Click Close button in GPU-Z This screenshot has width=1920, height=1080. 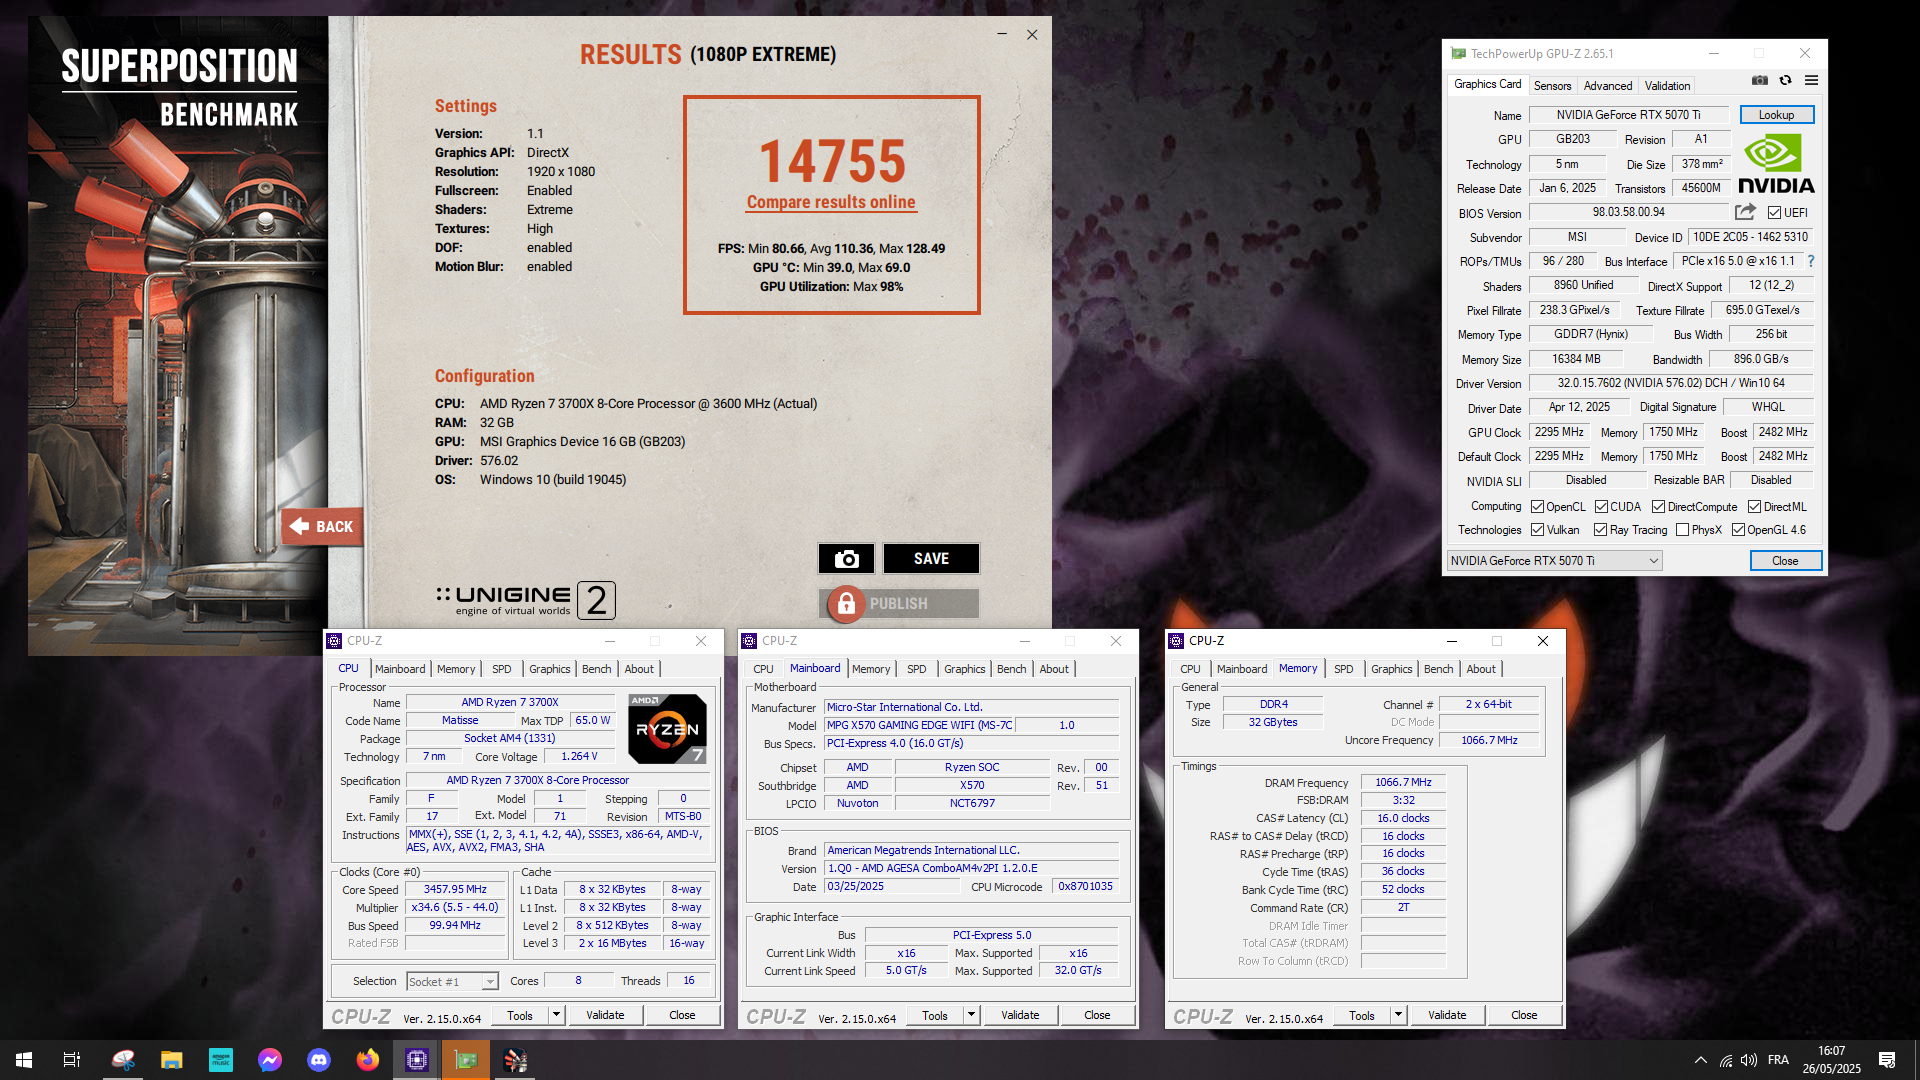[1785, 561]
